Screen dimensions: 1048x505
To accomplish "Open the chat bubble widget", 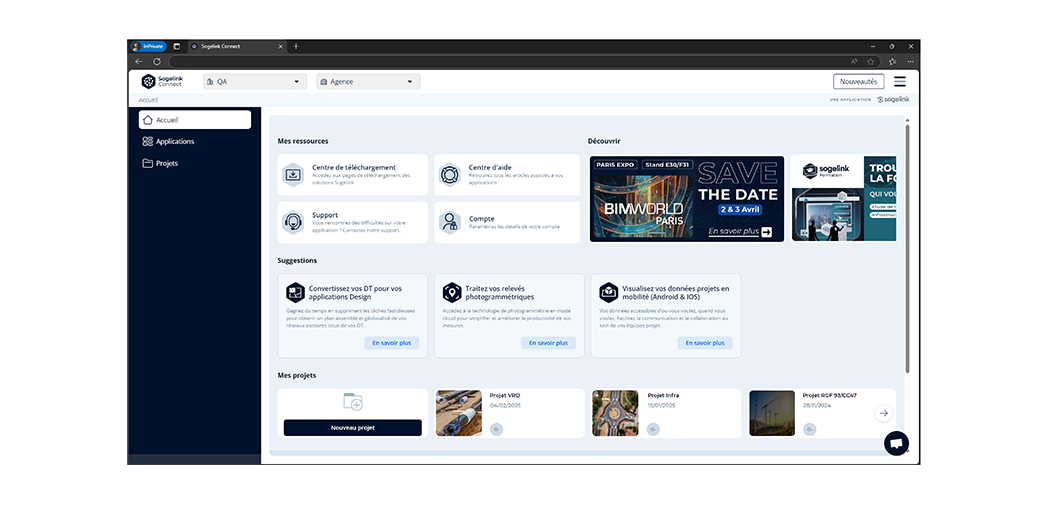I will pyautogui.click(x=896, y=443).
